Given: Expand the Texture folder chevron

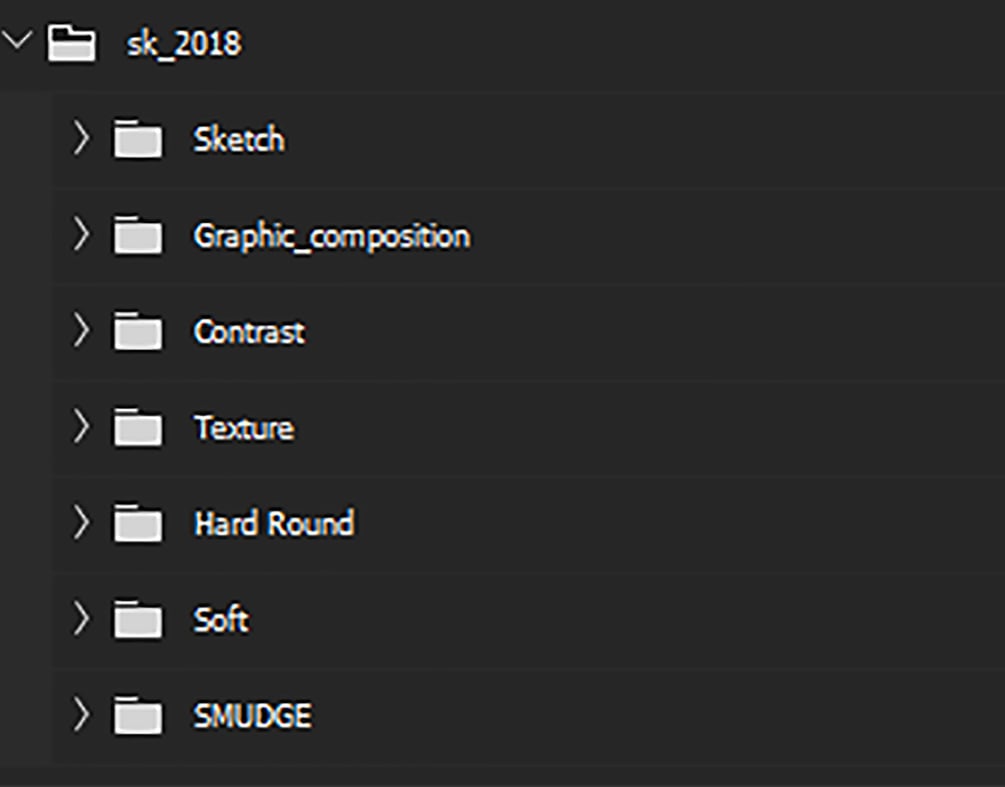Looking at the screenshot, I should [x=80, y=426].
